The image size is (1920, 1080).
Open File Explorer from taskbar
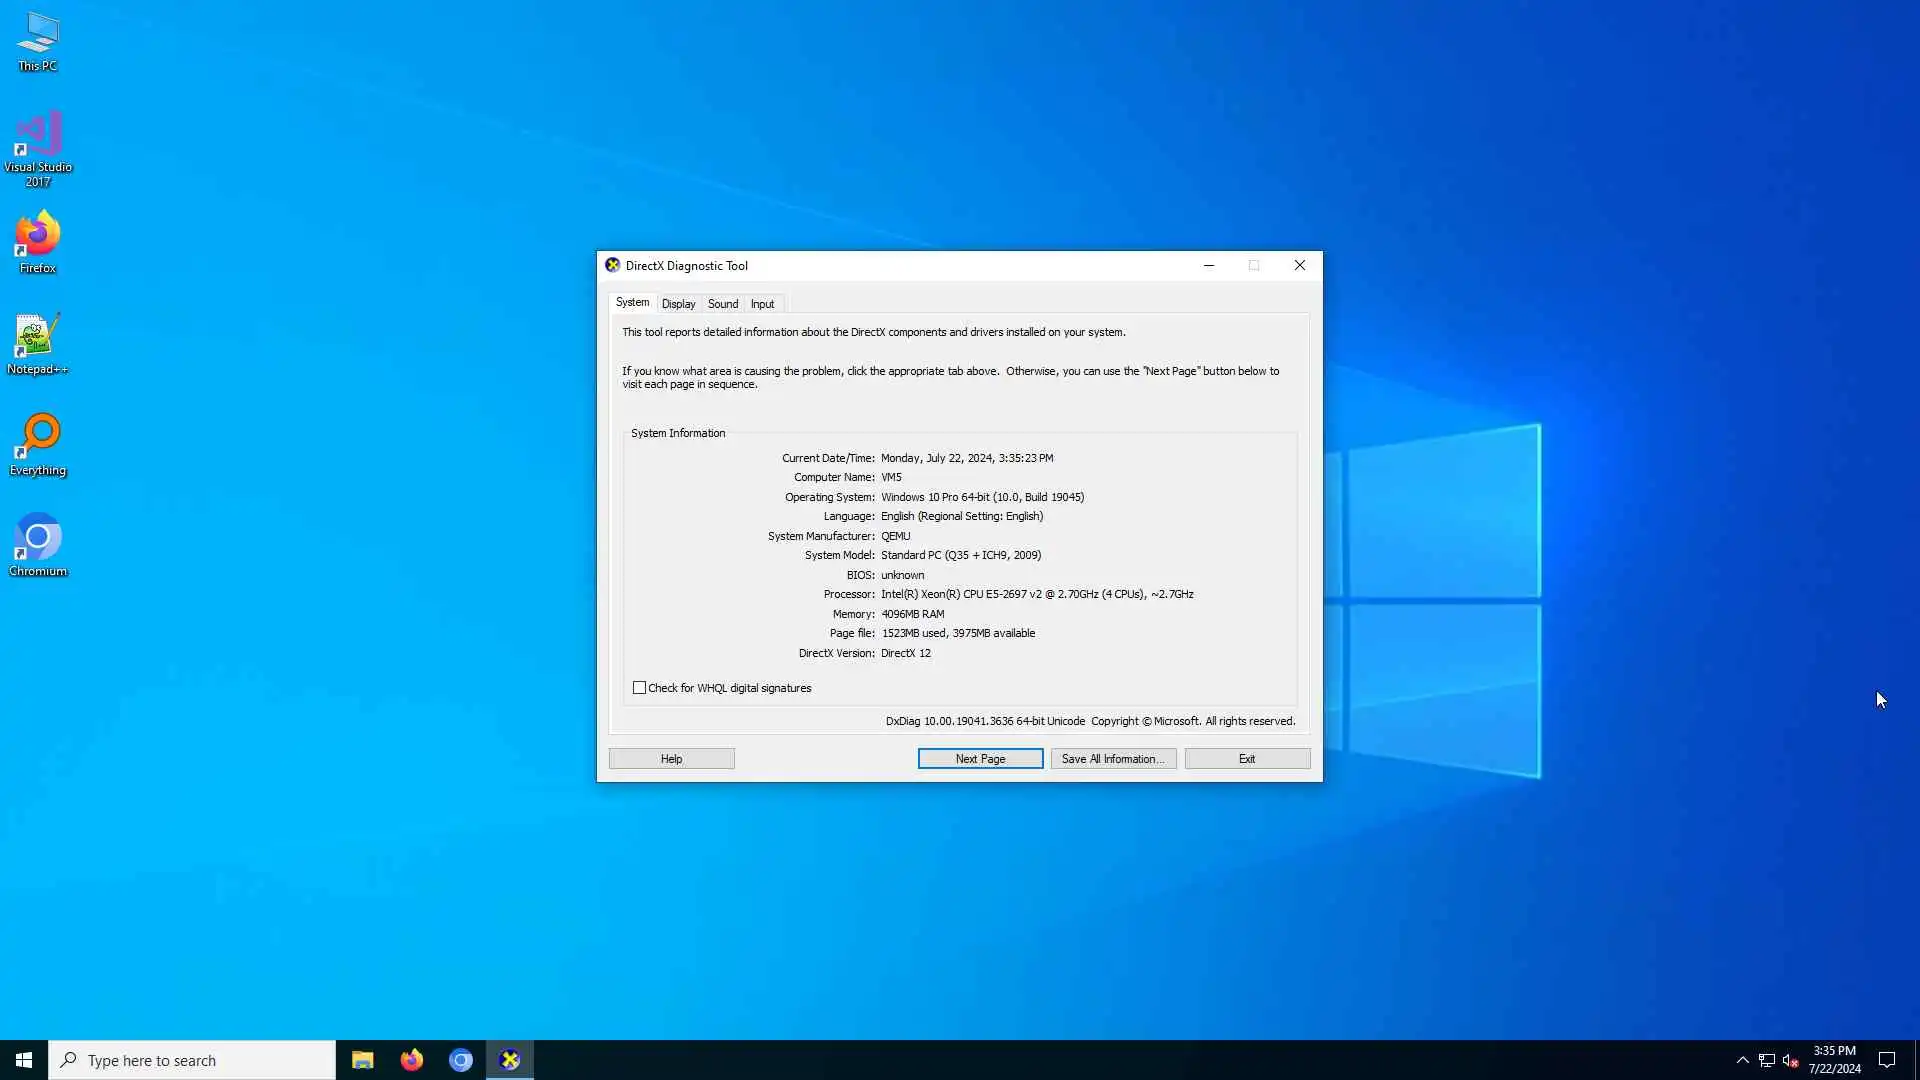[362, 1060]
